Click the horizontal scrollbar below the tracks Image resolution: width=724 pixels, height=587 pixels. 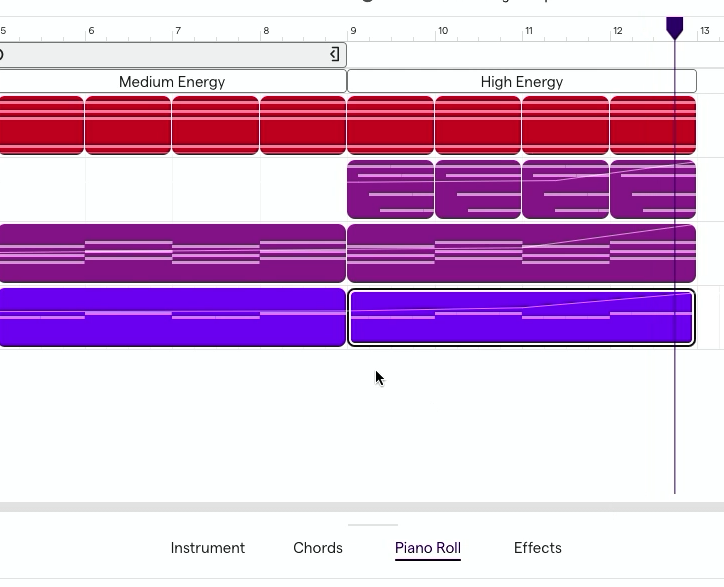coord(362,507)
